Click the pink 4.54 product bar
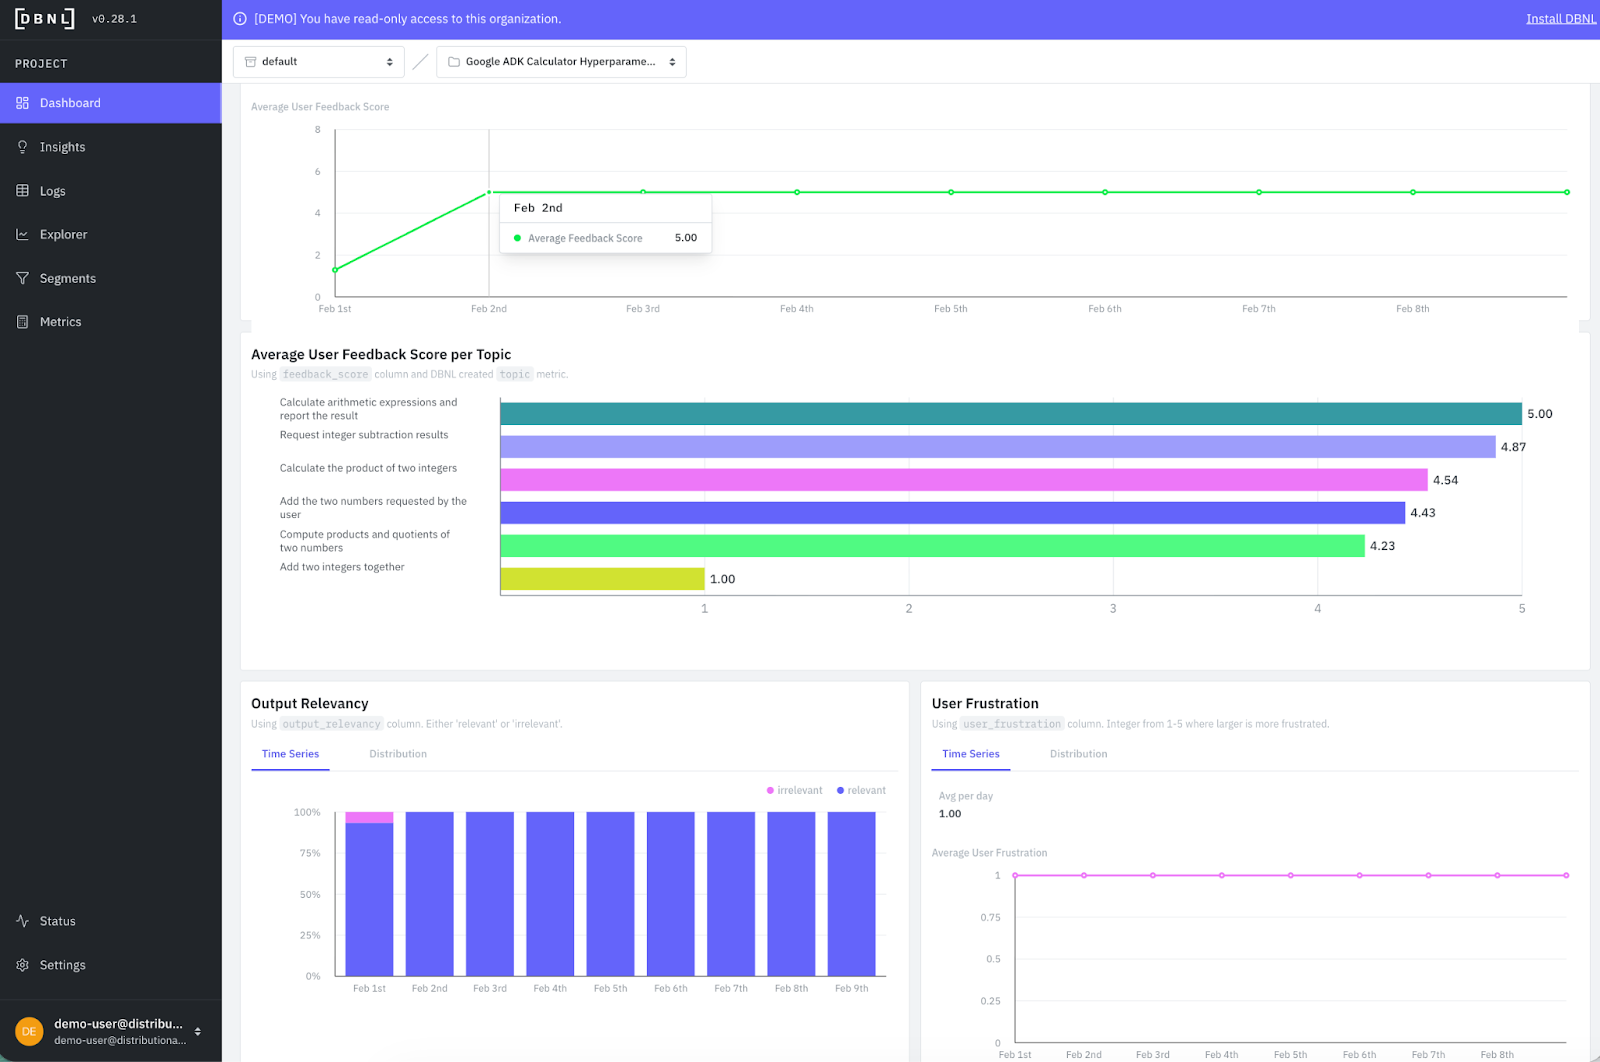Screen dimensions: 1600x1062 coord(964,480)
